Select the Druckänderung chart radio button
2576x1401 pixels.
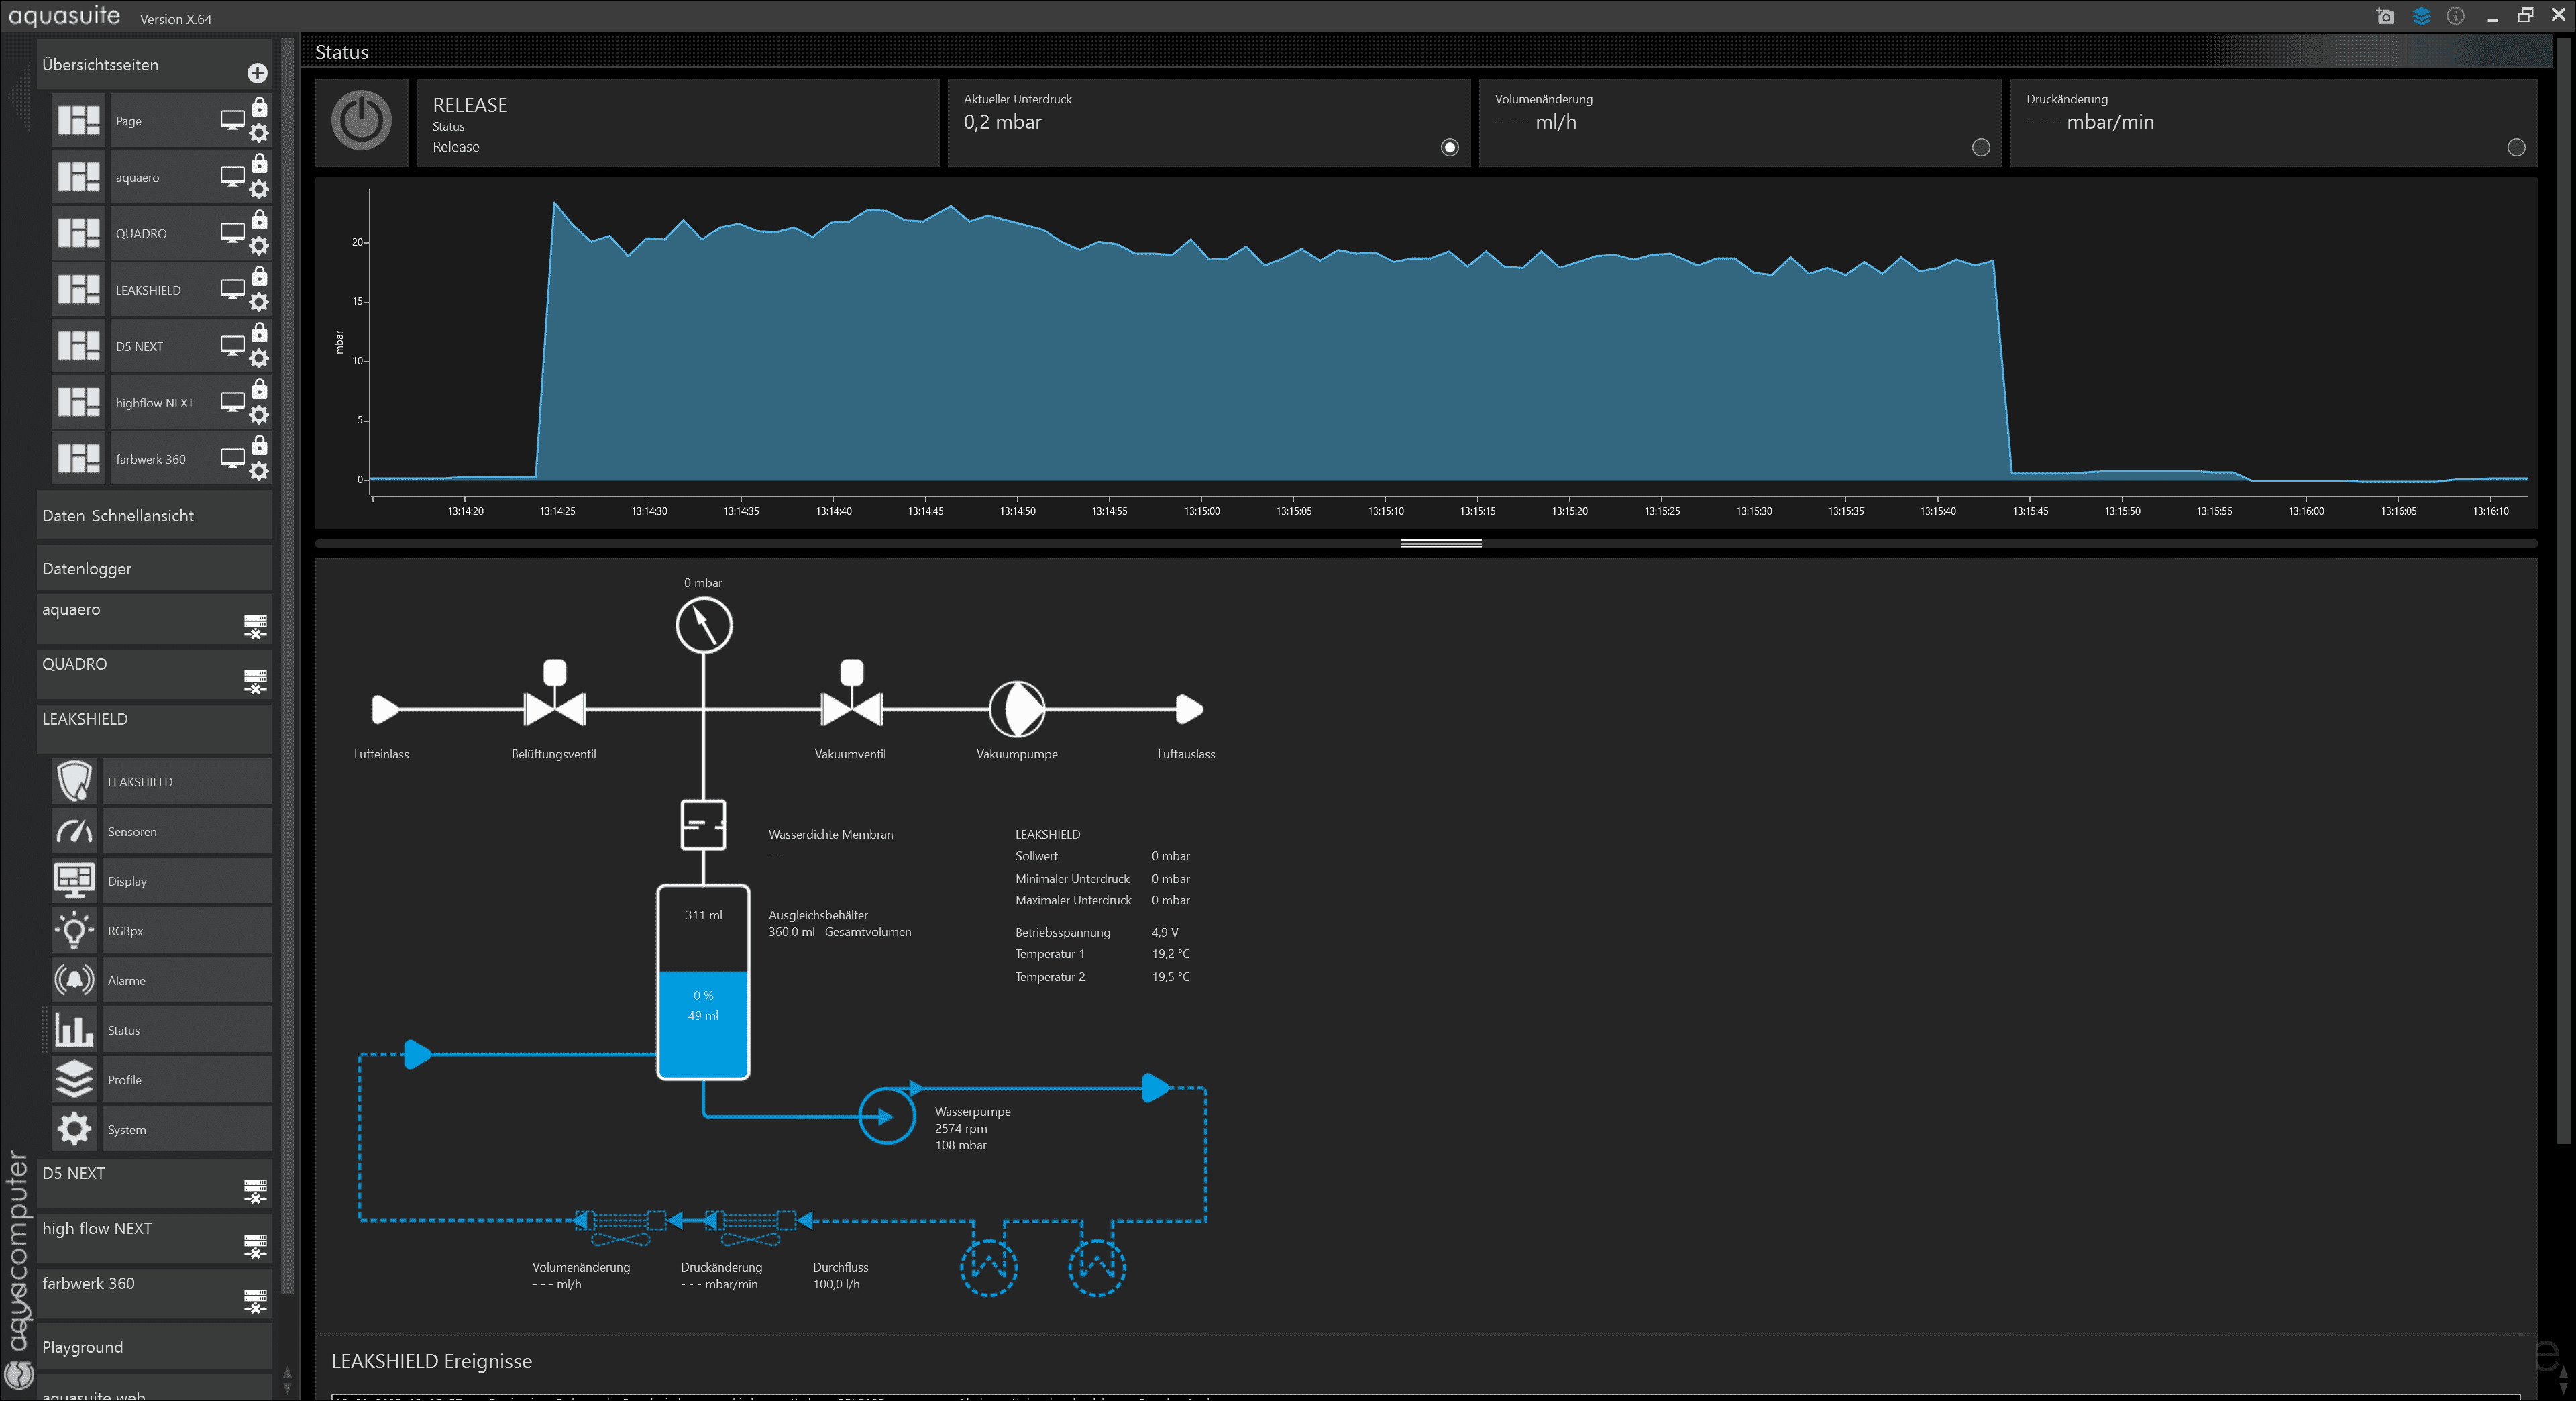pos(2516,148)
